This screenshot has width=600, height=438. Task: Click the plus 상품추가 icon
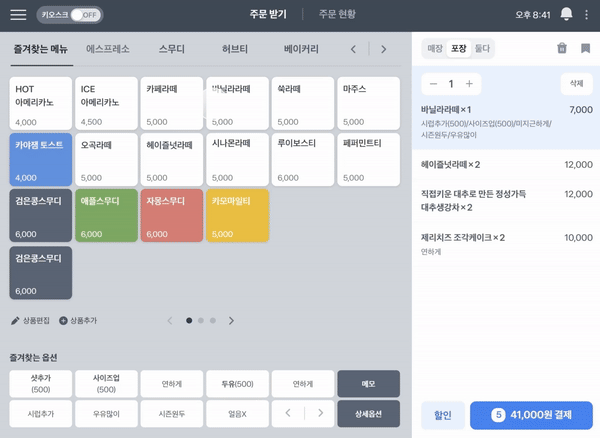pos(64,321)
